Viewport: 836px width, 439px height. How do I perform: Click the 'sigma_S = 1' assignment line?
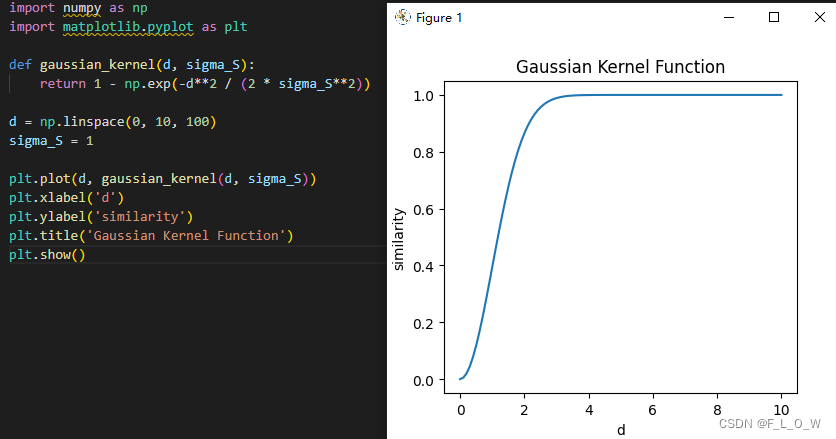point(51,141)
